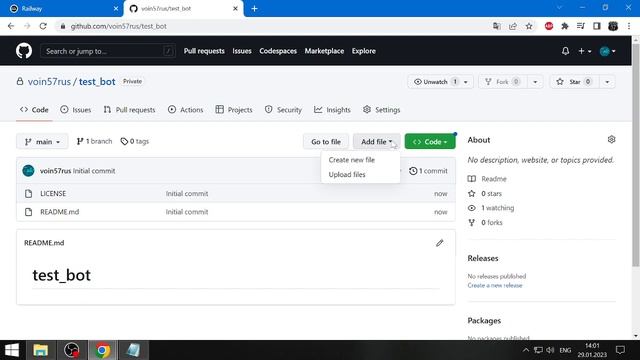View the 1 commit history
Viewport: 640px width, 360px height.
428,171
